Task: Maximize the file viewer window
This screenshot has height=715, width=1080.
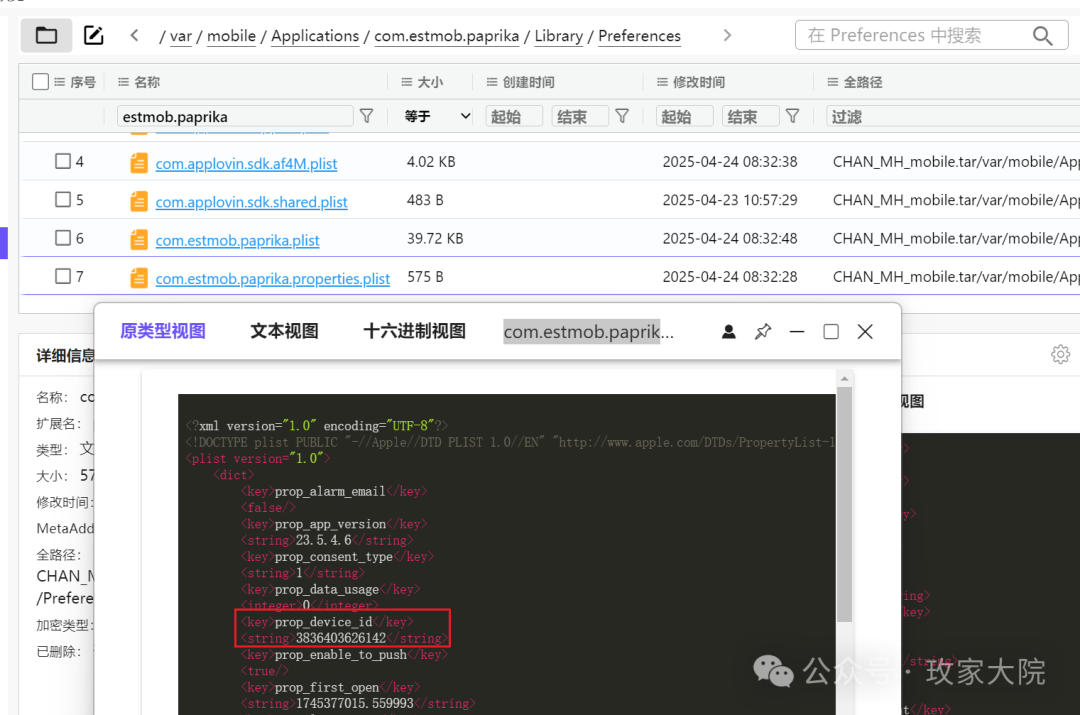Action: click(831, 332)
